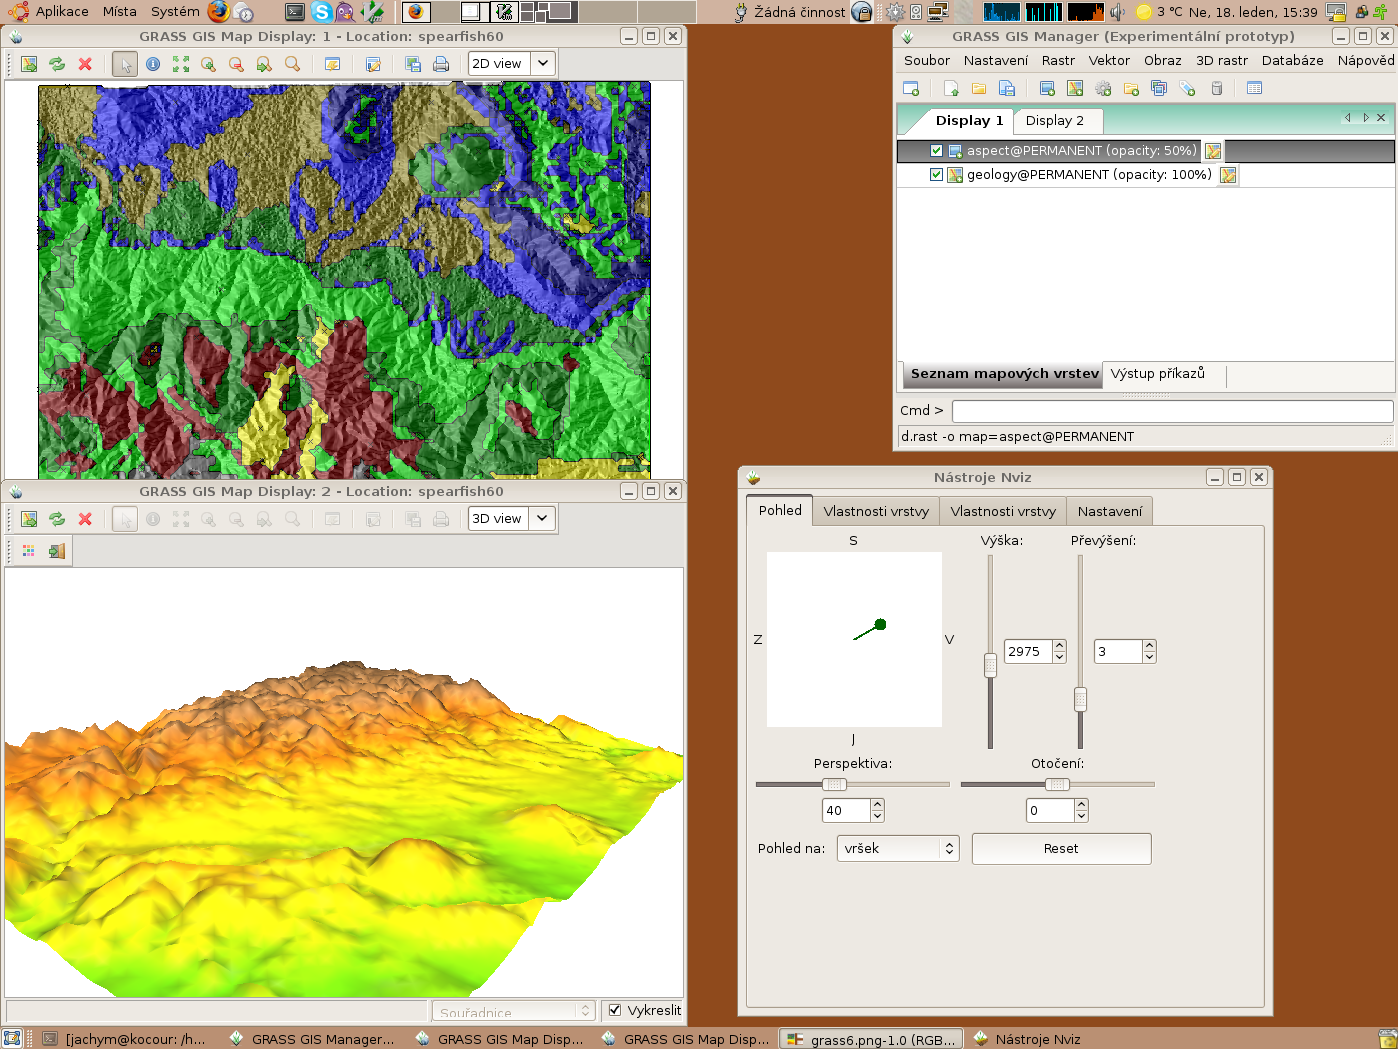This screenshot has height=1049, width=1398.
Task: Erase the display in Map Display 1
Action: [x=85, y=64]
